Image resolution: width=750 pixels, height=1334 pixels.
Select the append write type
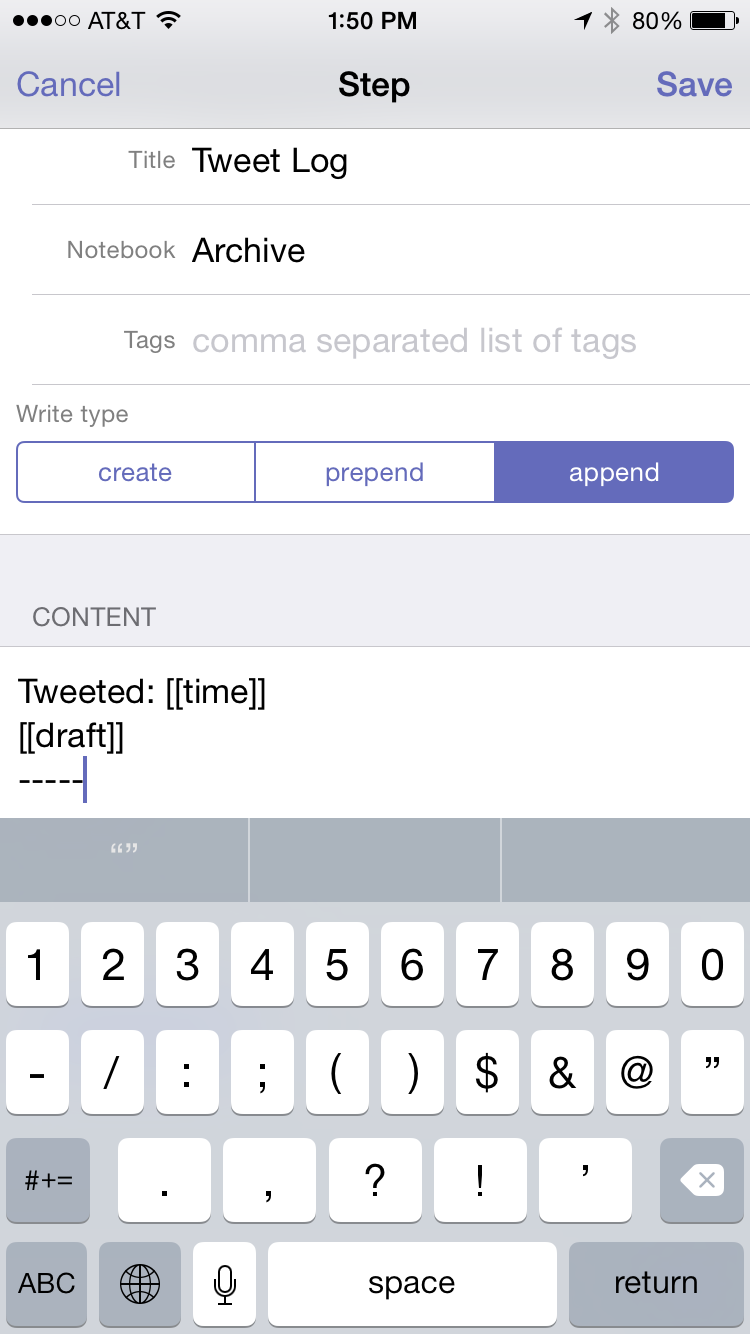pos(614,472)
